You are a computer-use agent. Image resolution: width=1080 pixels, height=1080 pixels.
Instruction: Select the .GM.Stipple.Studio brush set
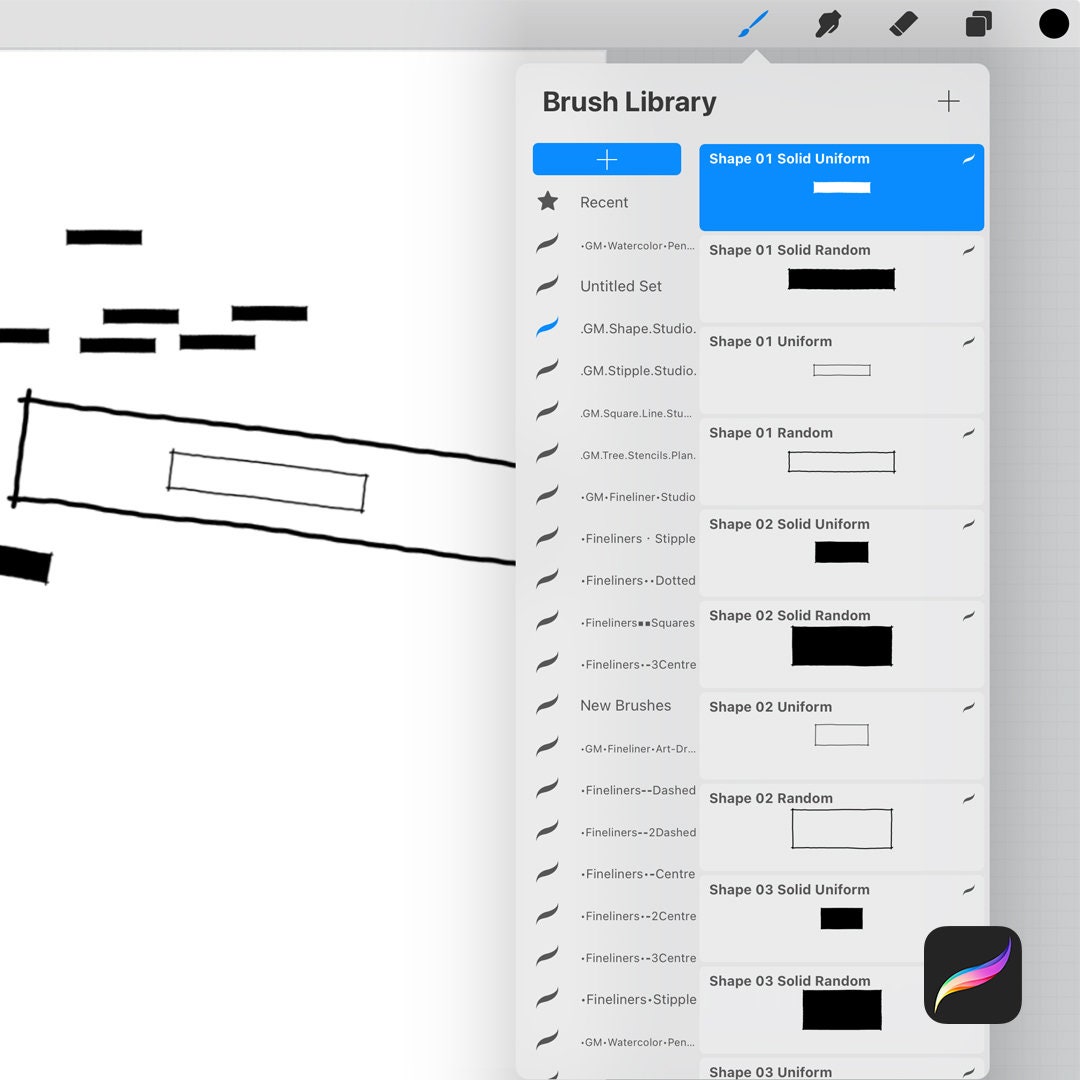coord(637,369)
